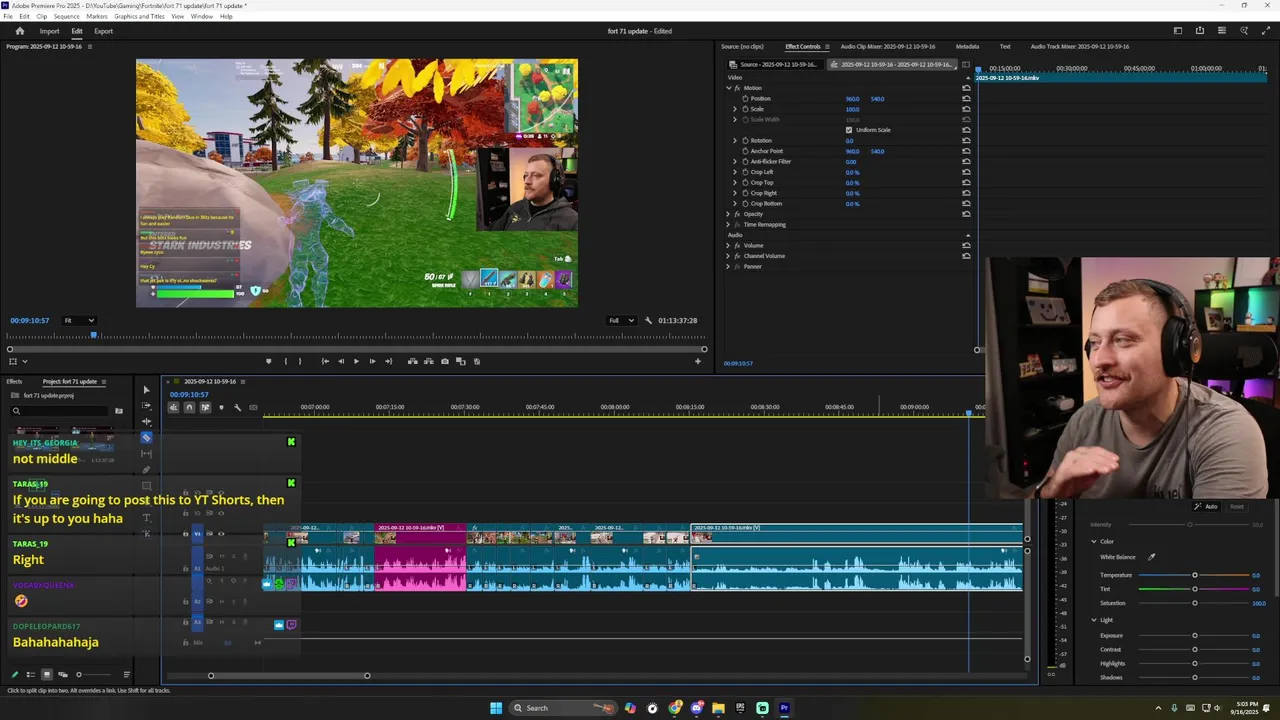Select the Razor tool in the tools panel

146,438
